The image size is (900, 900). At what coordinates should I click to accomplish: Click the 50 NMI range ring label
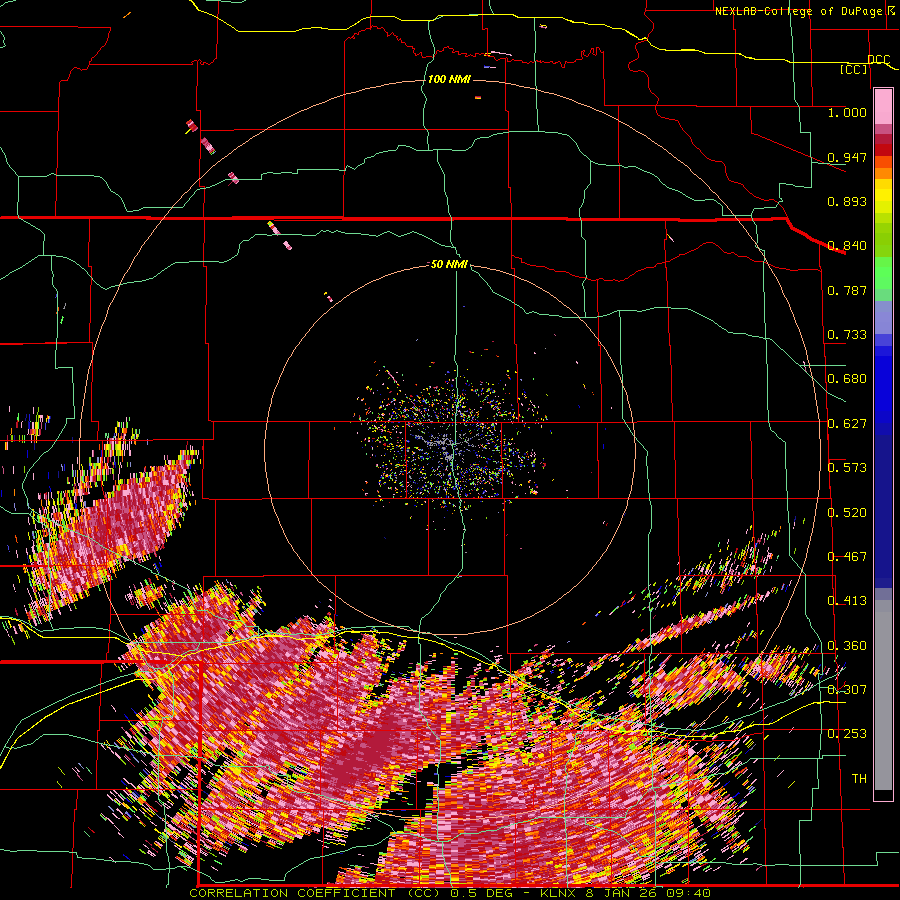tap(449, 264)
